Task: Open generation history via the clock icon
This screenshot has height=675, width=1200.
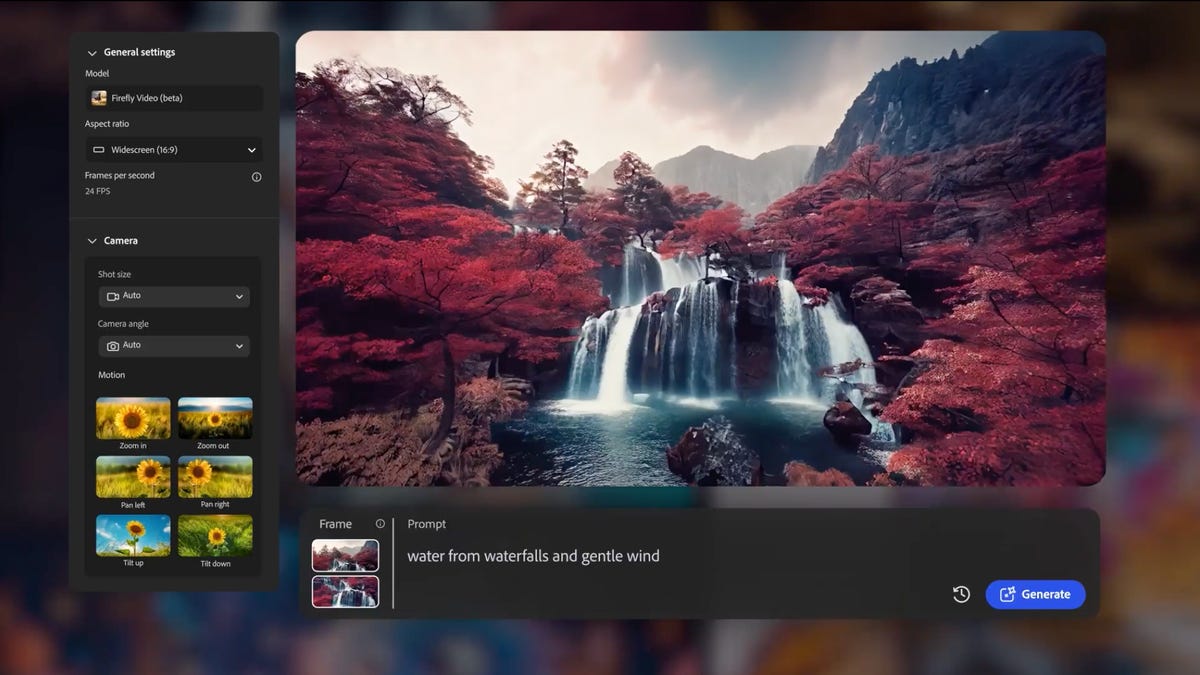Action: tap(960, 594)
